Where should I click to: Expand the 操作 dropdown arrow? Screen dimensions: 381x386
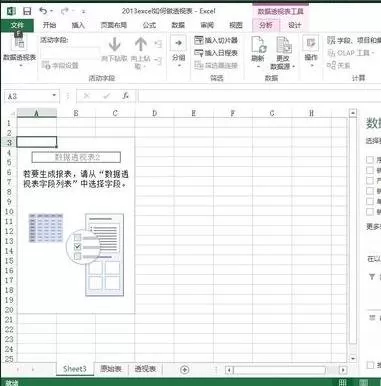312,65
